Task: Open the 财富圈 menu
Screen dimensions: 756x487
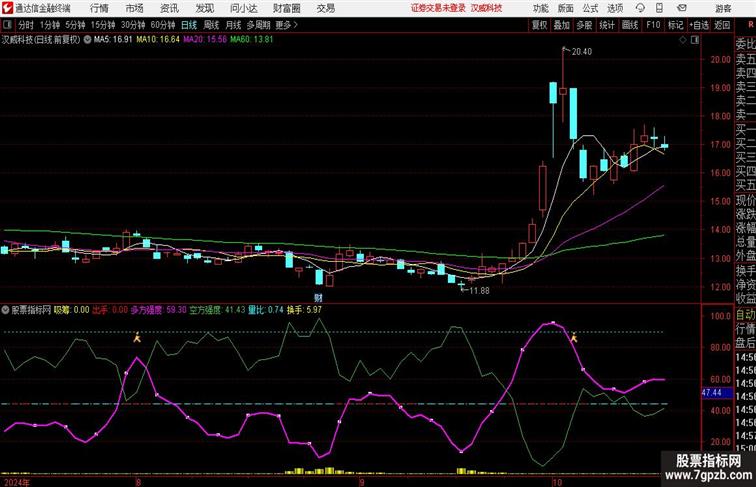Action: 286,8
